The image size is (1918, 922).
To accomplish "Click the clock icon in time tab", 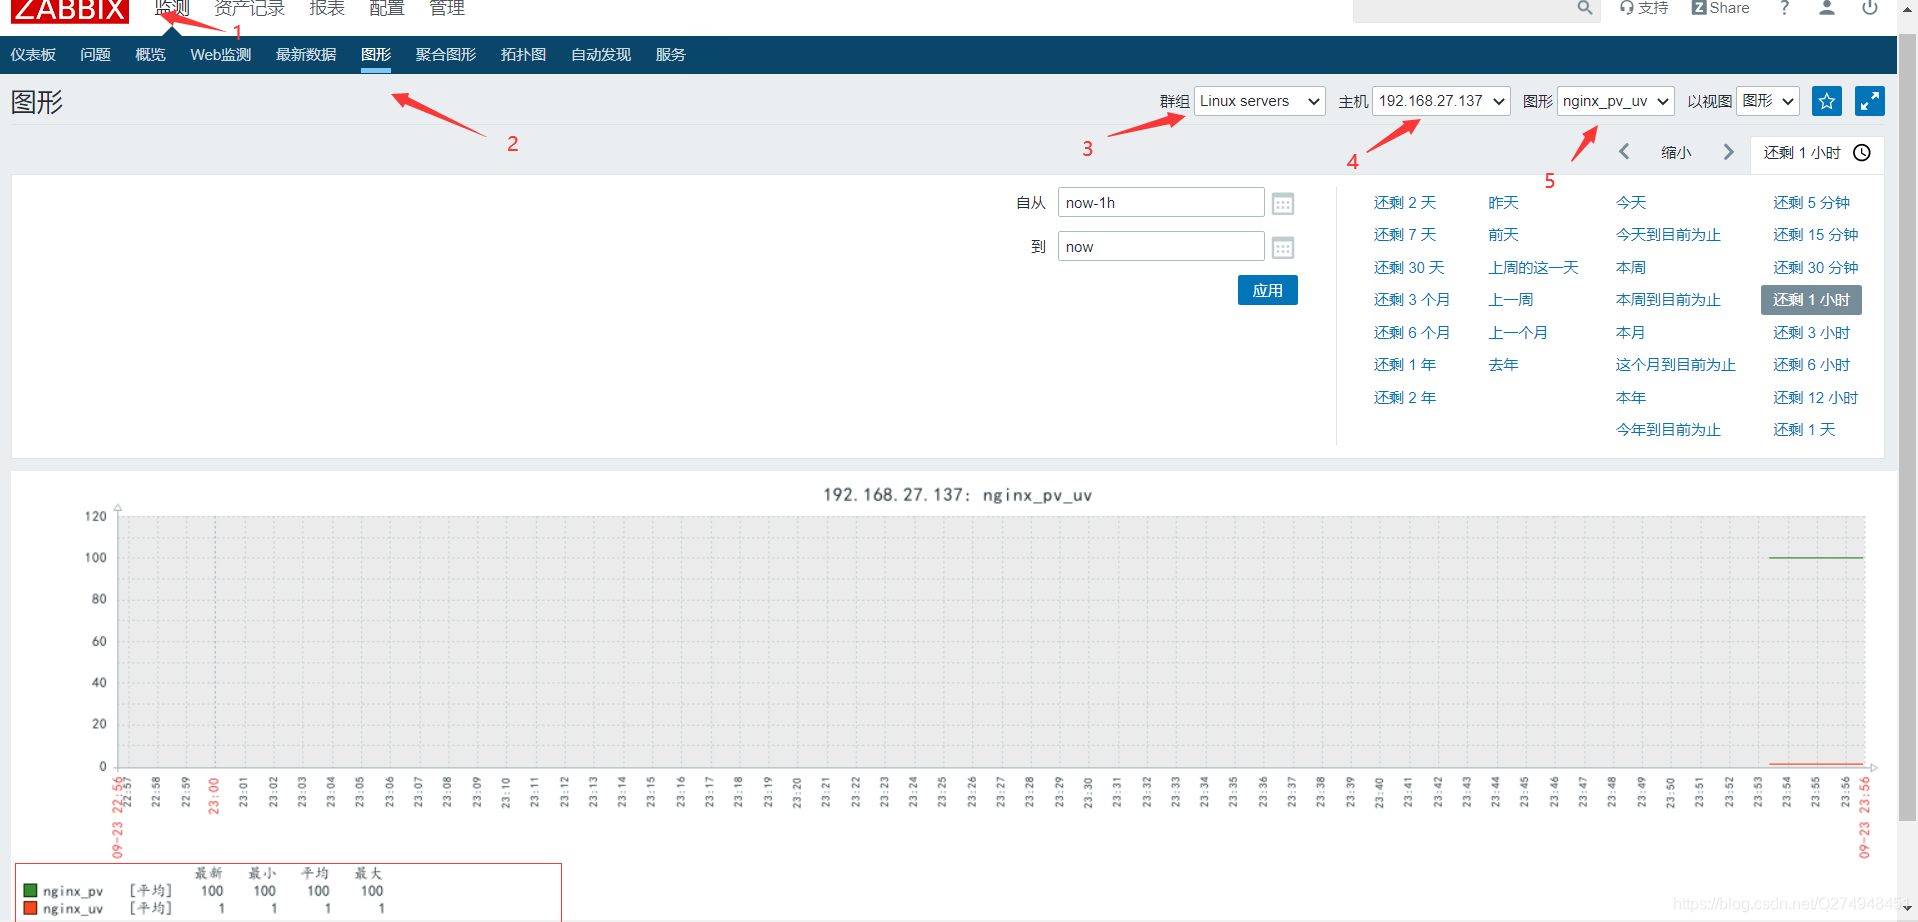I will [1862, 153].
